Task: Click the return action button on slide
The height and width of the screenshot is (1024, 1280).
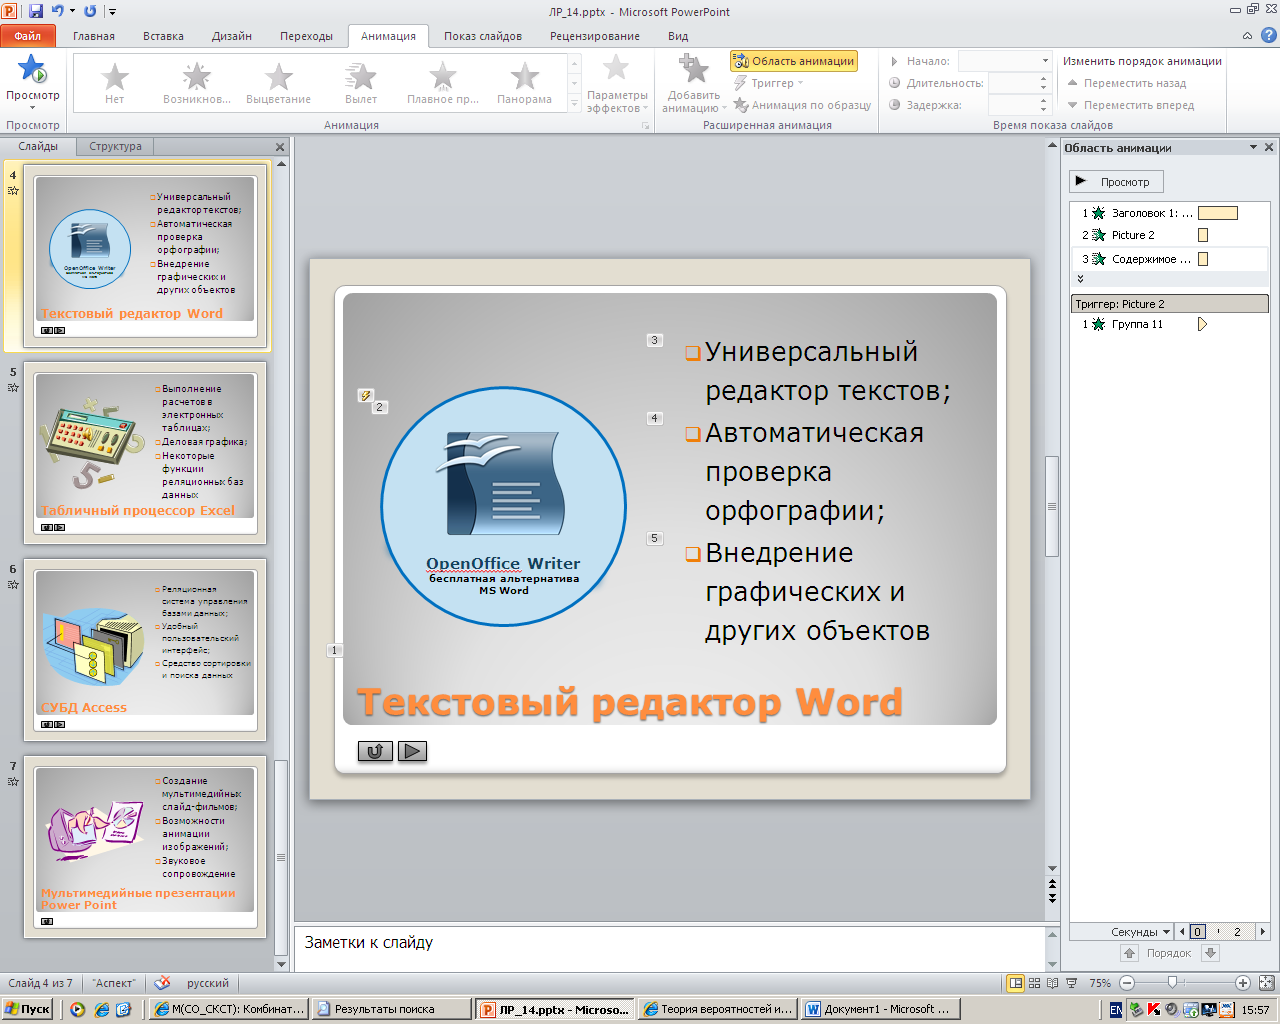Action: tap(375, 751)
